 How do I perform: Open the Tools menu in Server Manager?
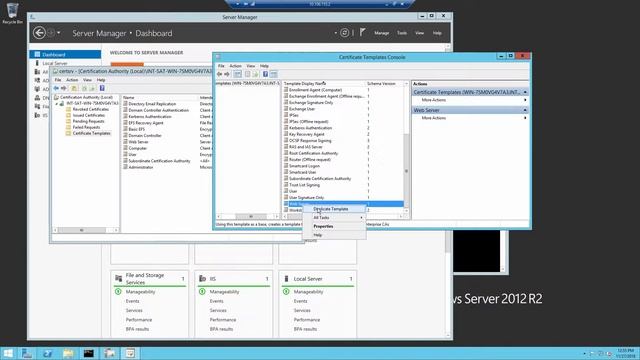click(x=402, y=33)
